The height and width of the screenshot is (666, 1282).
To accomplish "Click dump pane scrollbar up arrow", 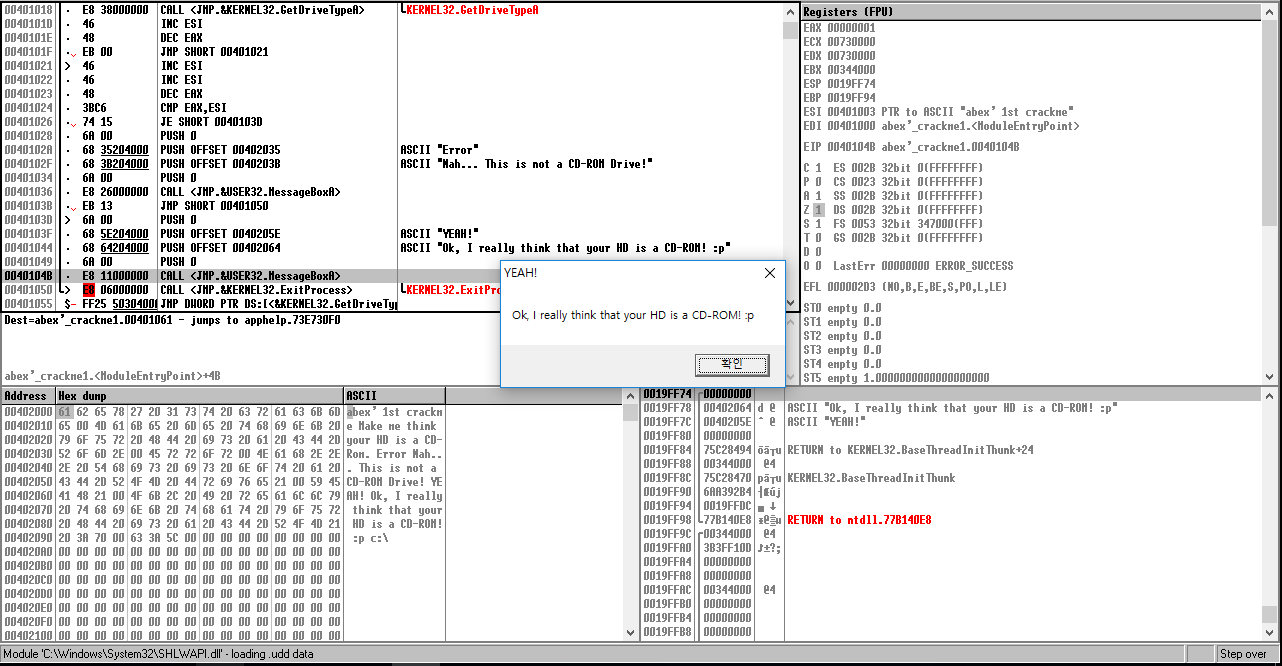I will point(630,396).
